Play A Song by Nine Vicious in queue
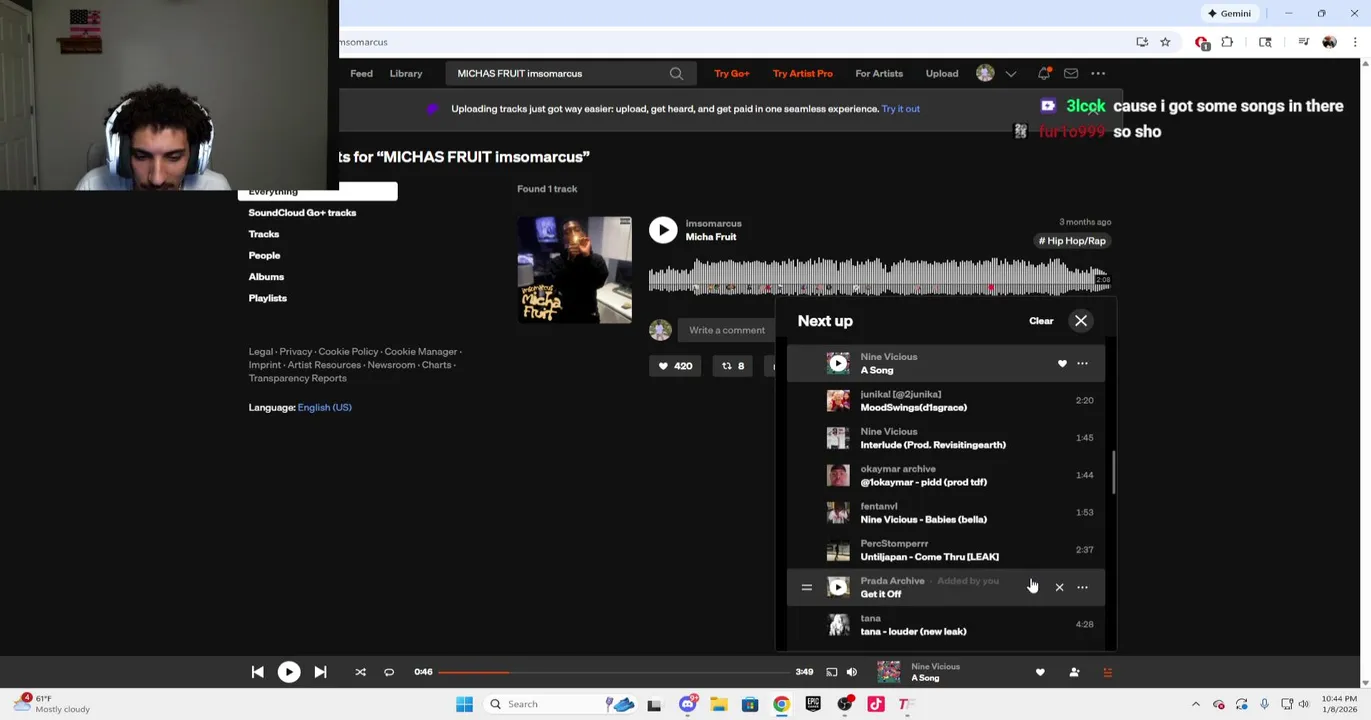The width and height of the screenshot is (1371, 720). tap(838, 364)
